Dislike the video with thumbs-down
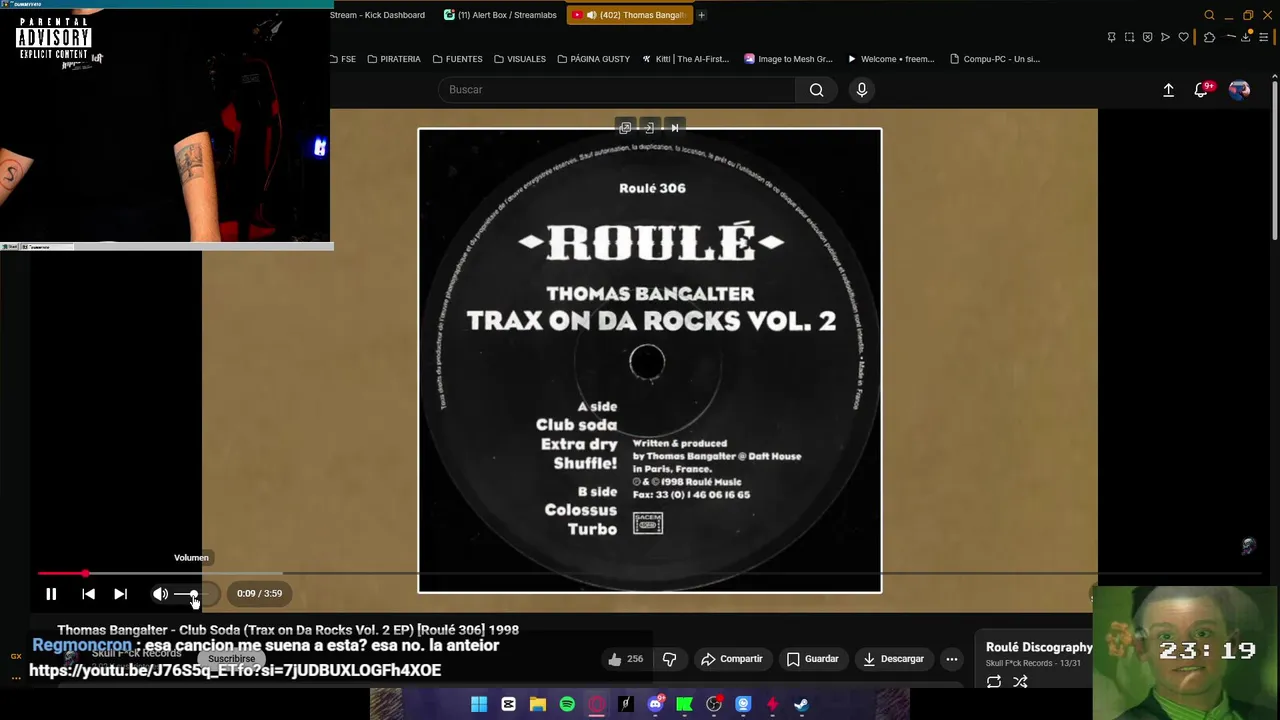Screen dimensions: 1280x720 click(x=670, y=659)
